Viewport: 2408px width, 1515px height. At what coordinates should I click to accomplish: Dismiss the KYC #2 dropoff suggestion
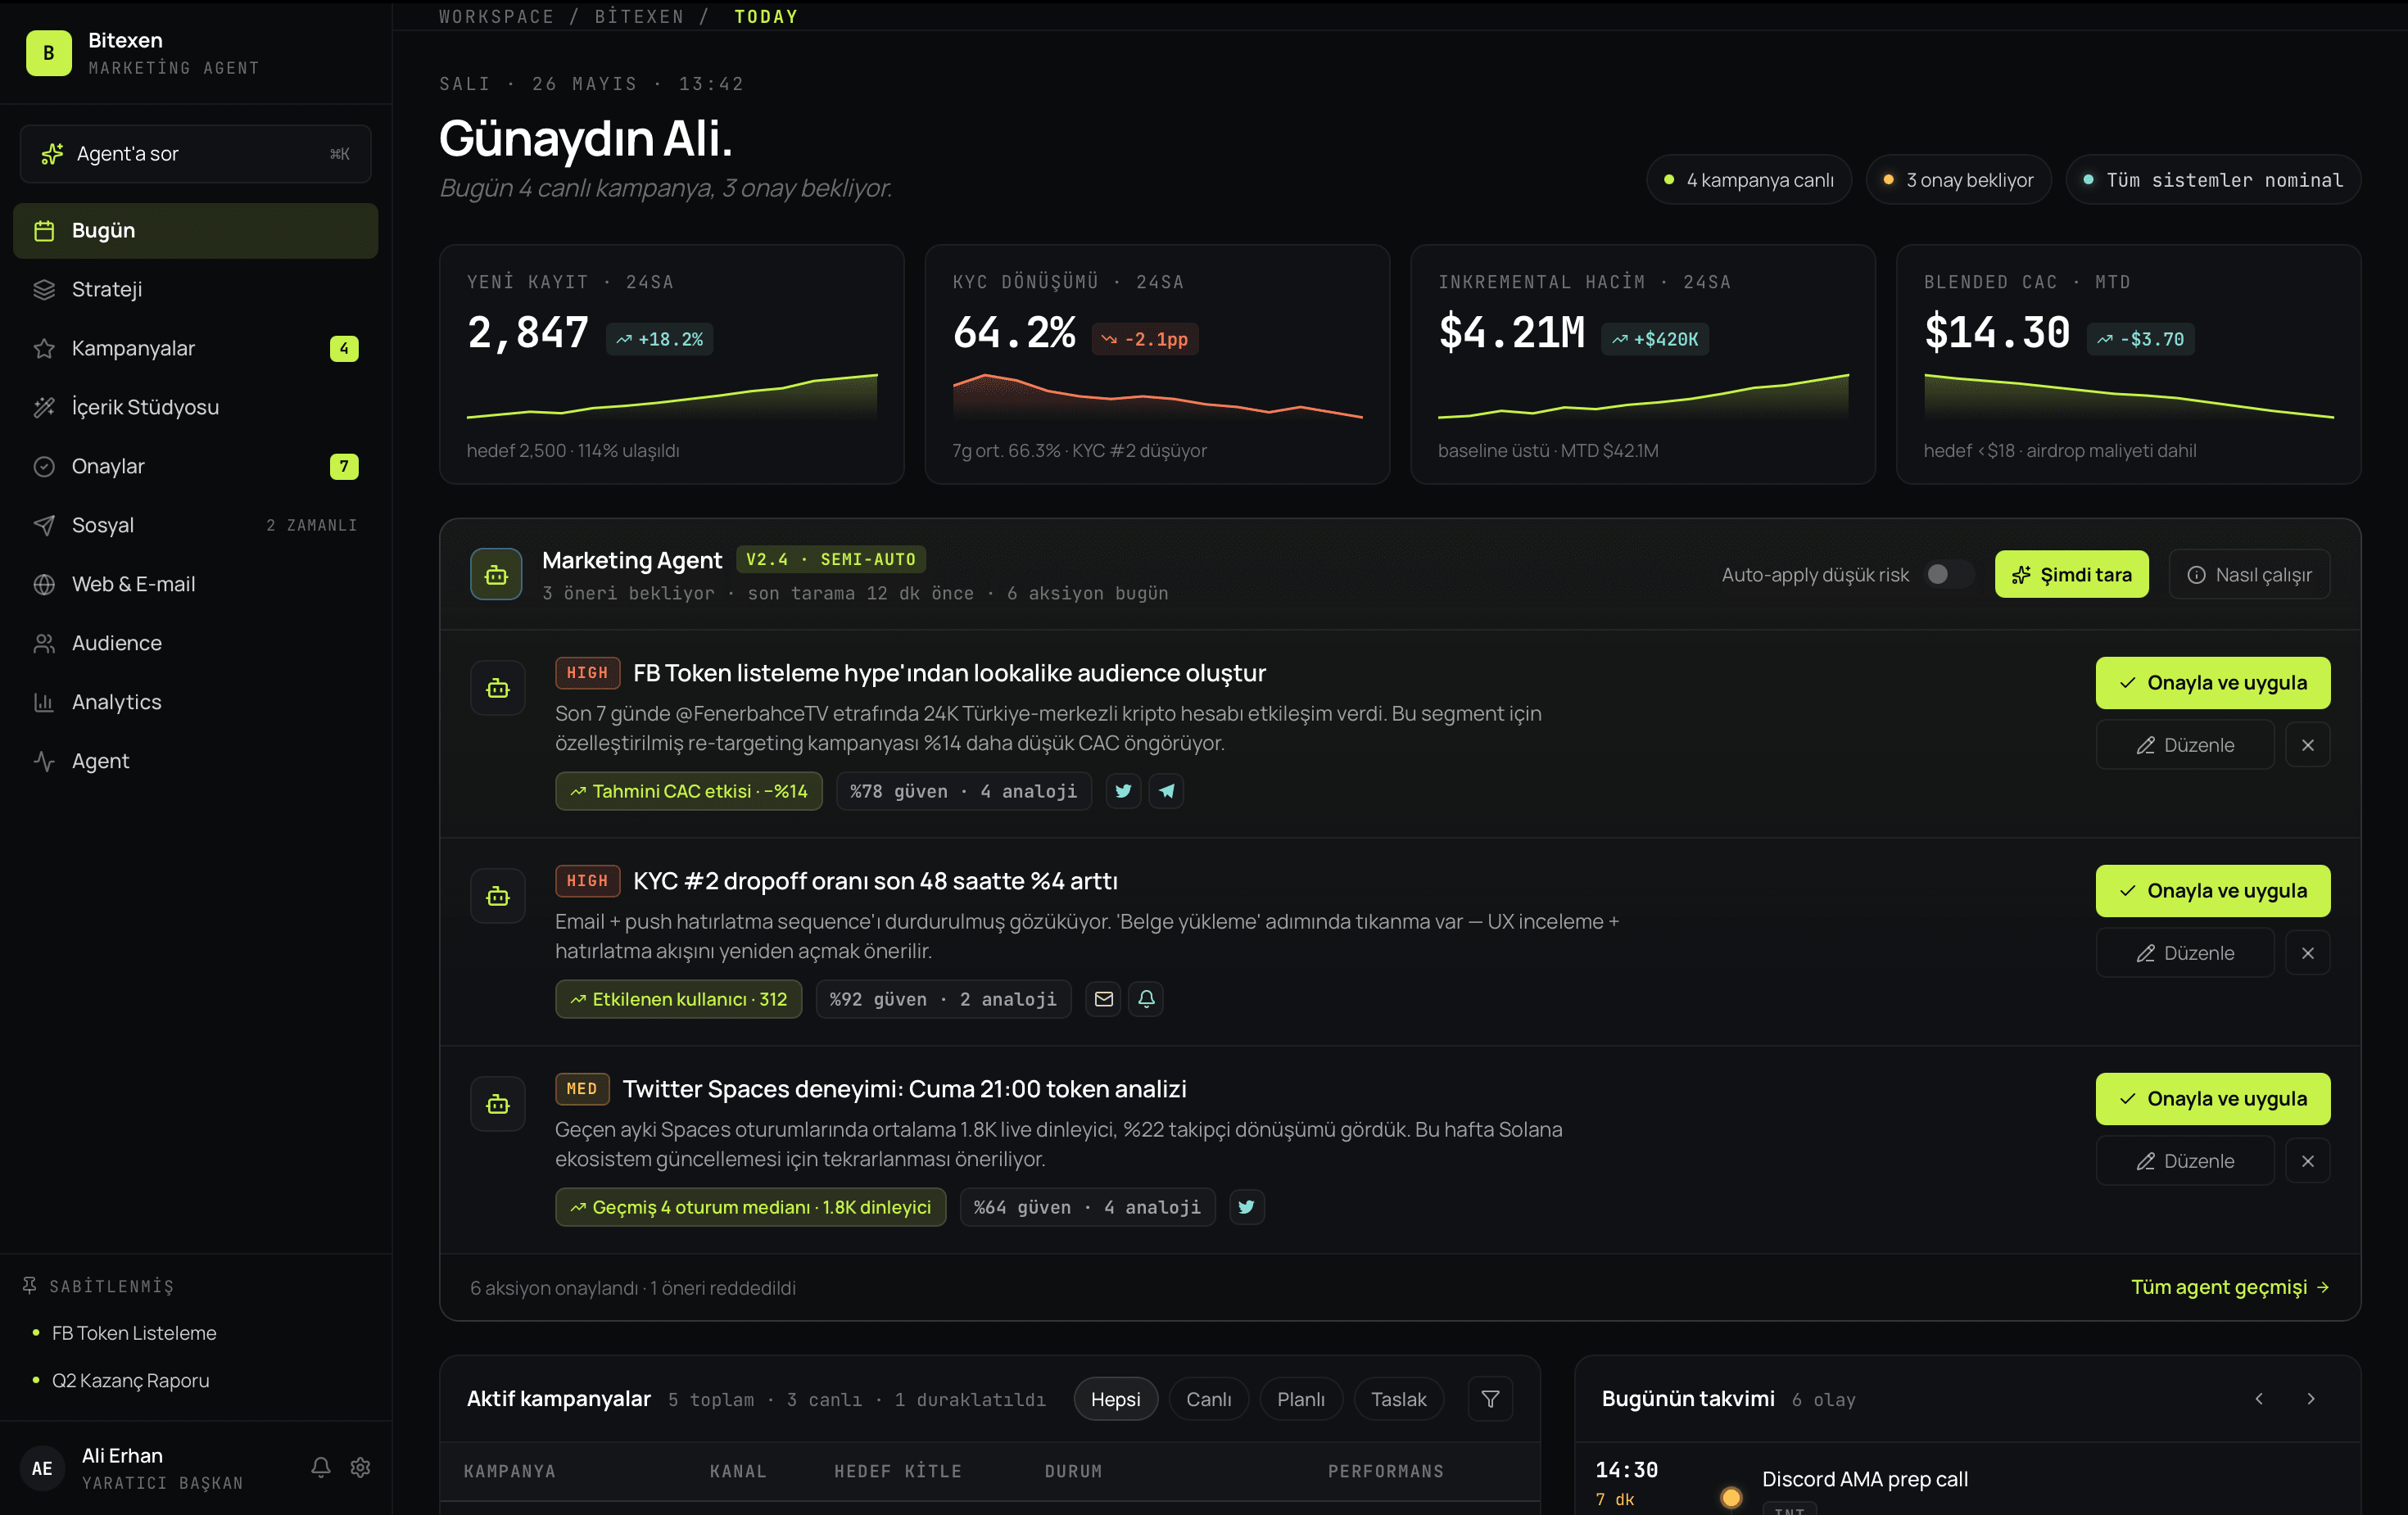(2308, 953)
